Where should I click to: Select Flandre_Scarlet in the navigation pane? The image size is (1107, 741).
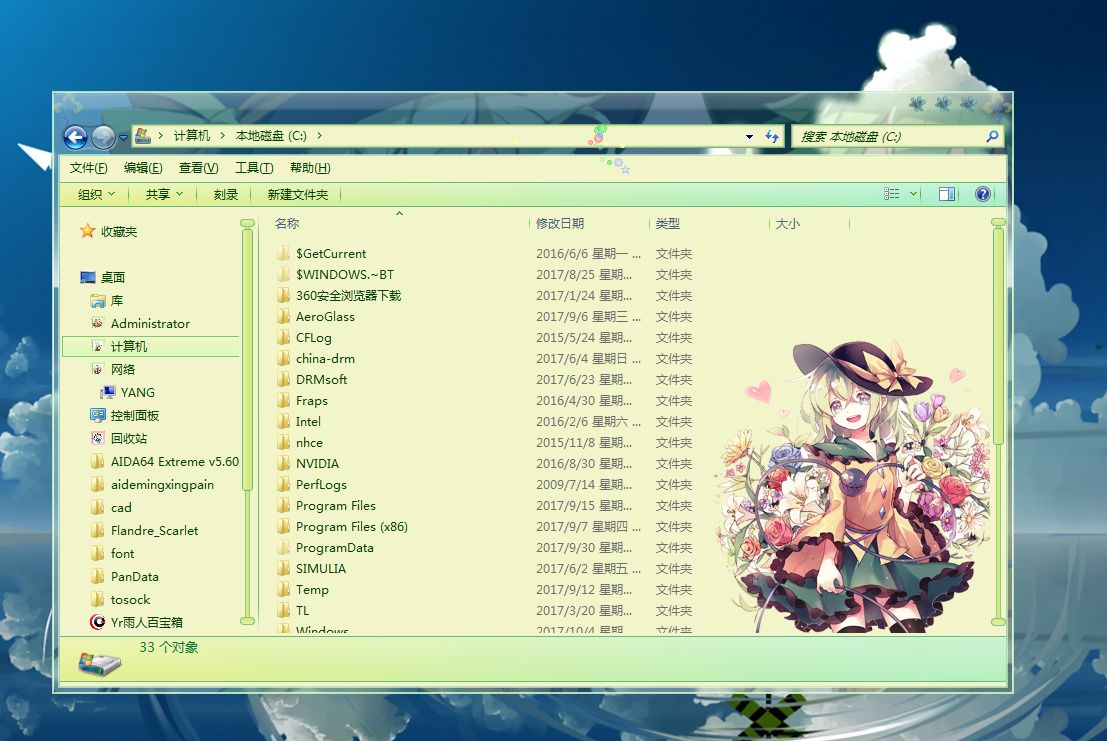[x=154, y=531]
